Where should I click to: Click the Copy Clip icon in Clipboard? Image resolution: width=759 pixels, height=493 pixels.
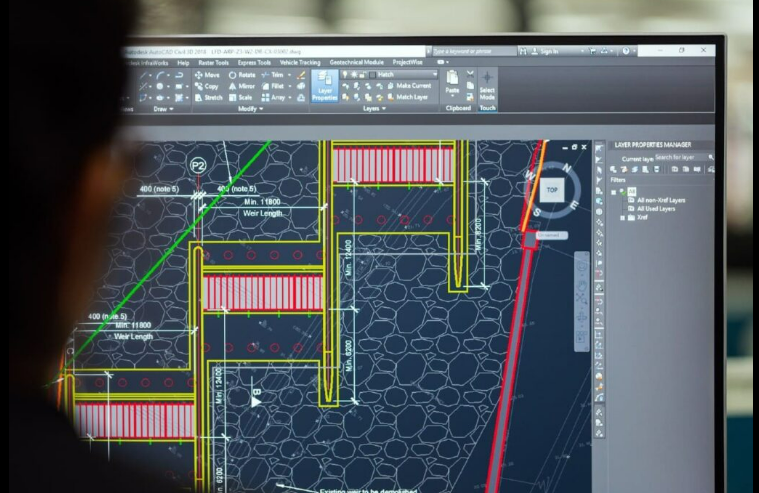[x=470, y=86]
